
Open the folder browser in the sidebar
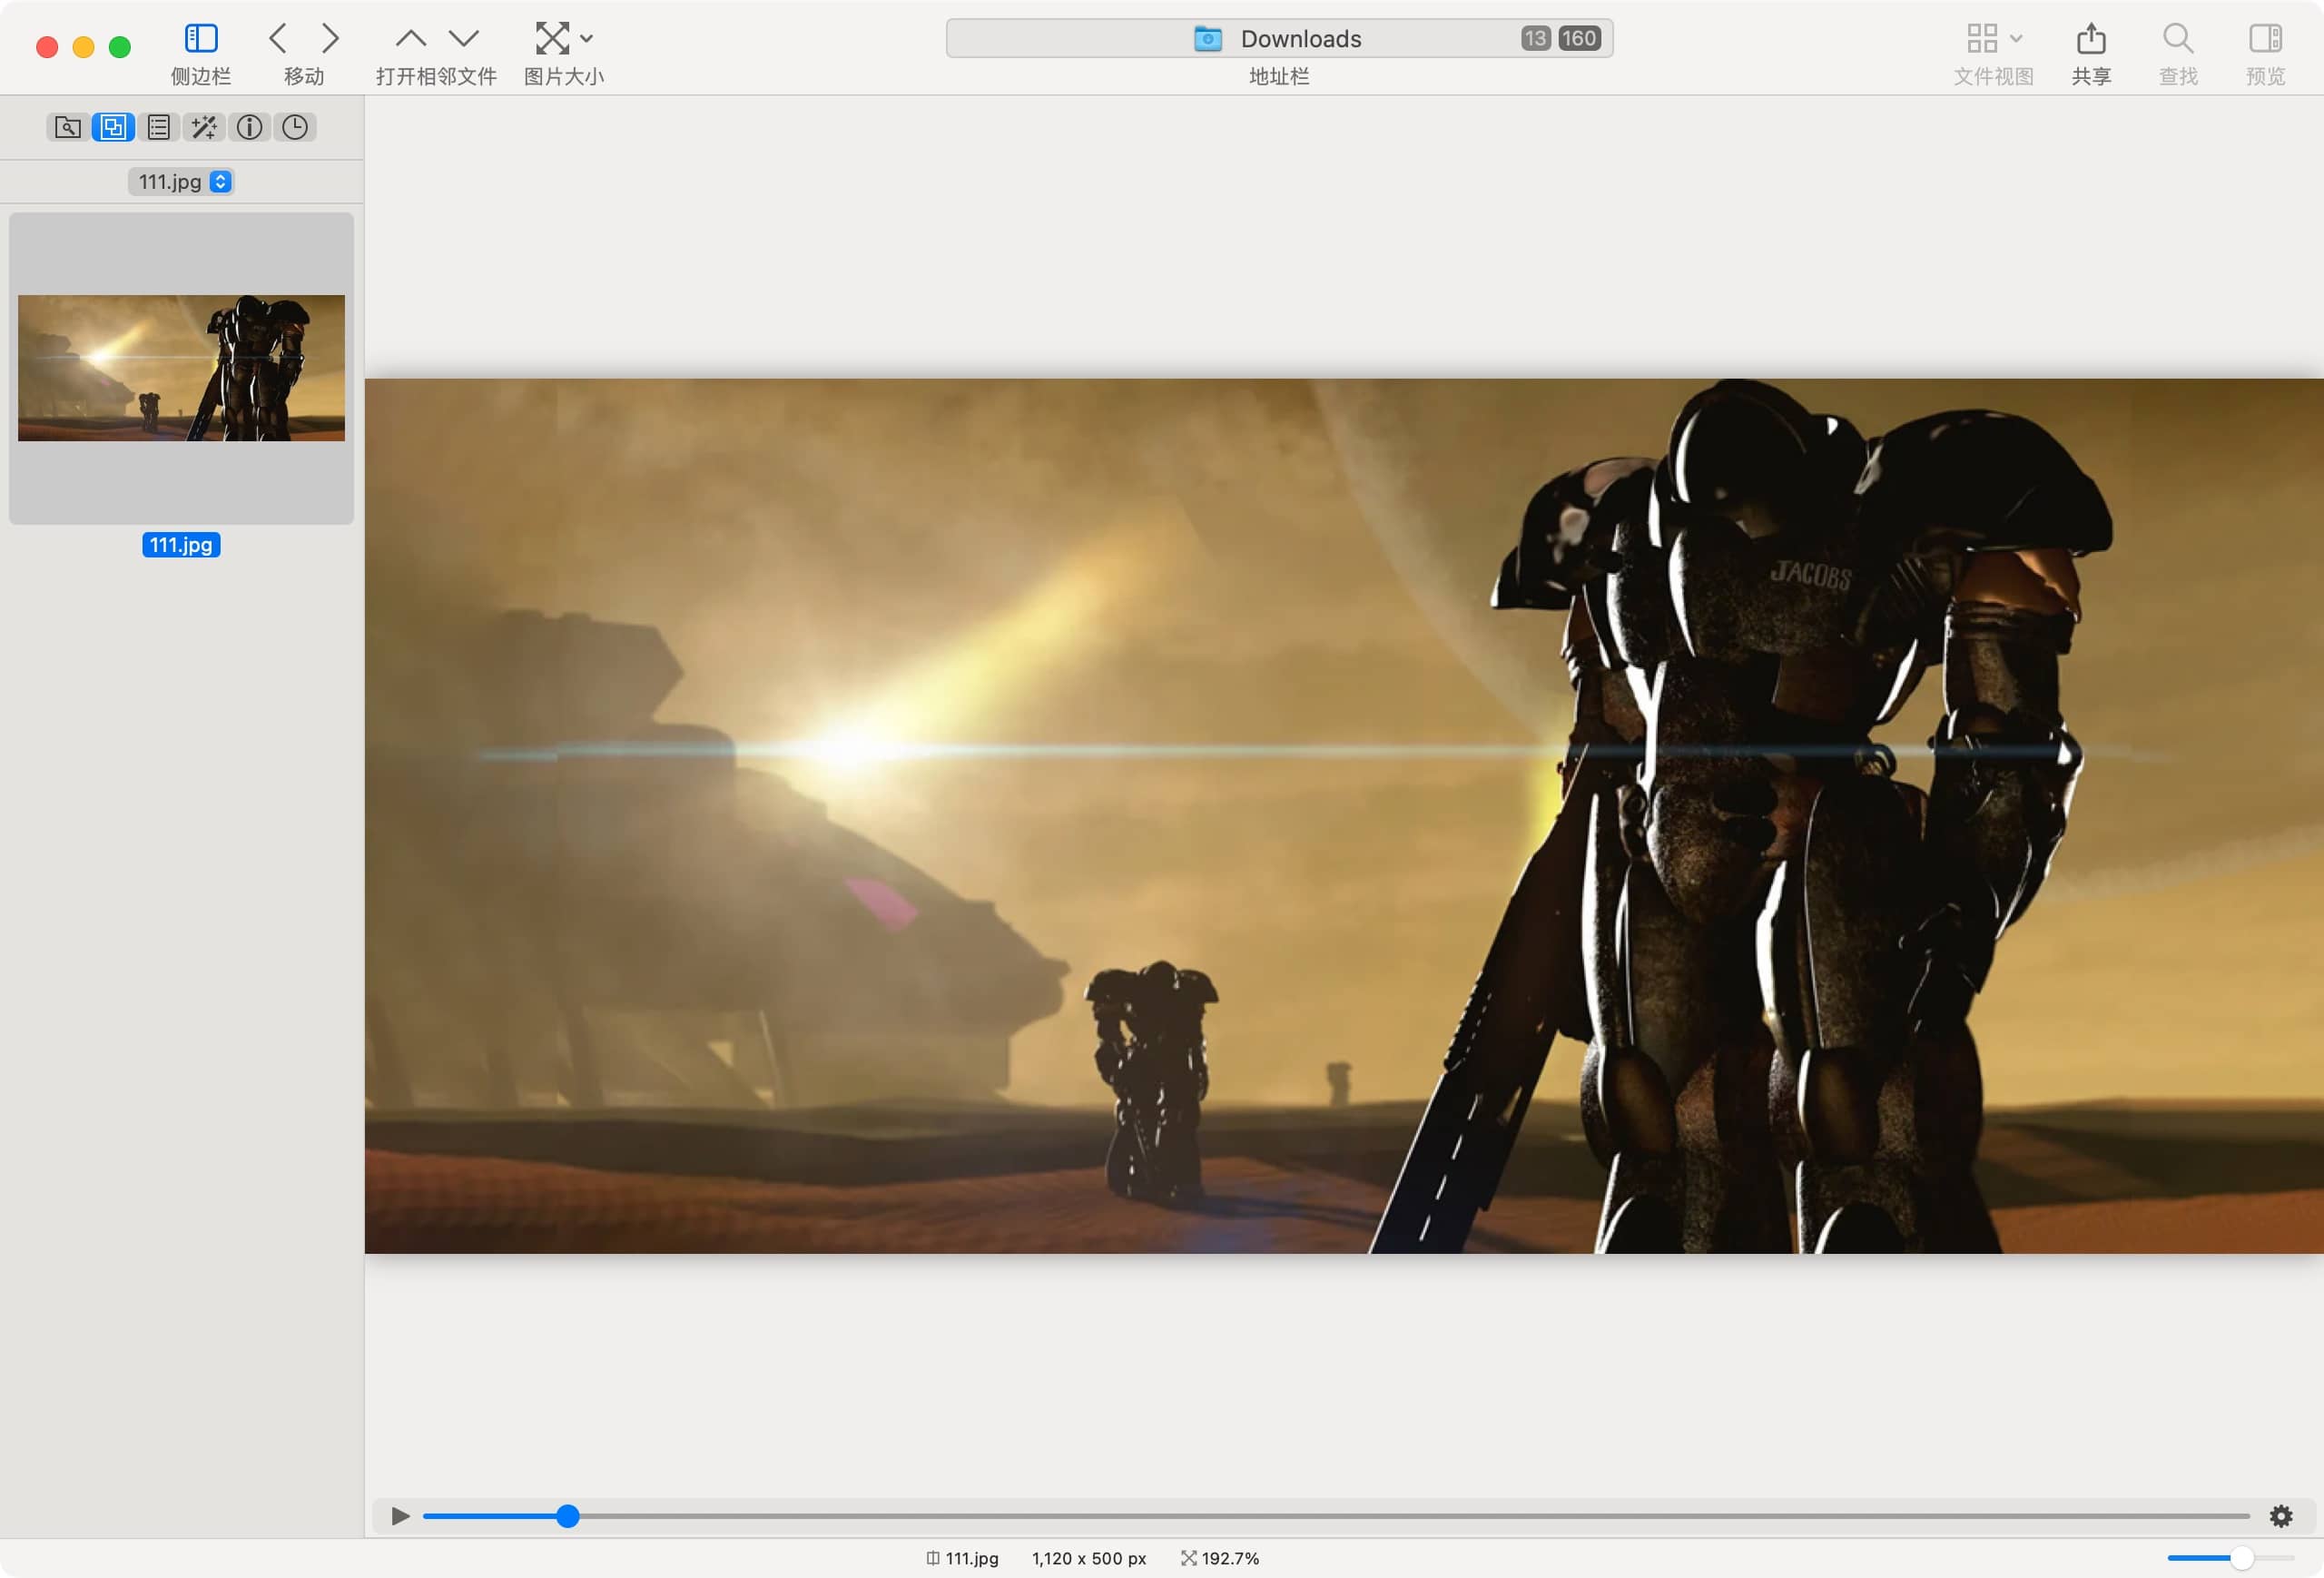pos(68,127)
